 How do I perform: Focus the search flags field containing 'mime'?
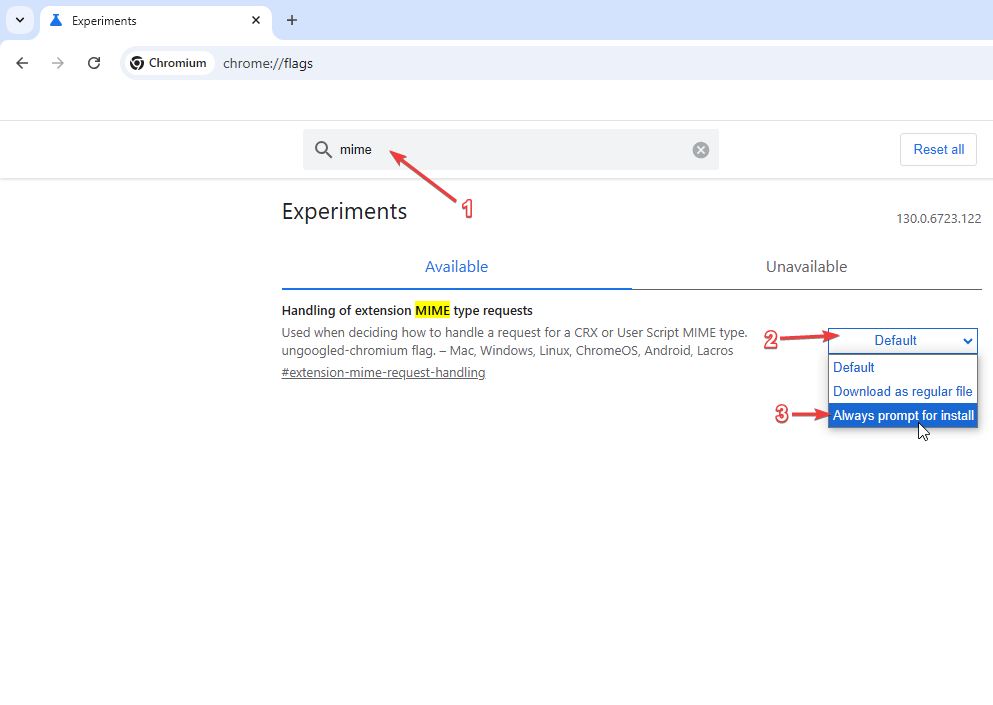pos(510,150)
